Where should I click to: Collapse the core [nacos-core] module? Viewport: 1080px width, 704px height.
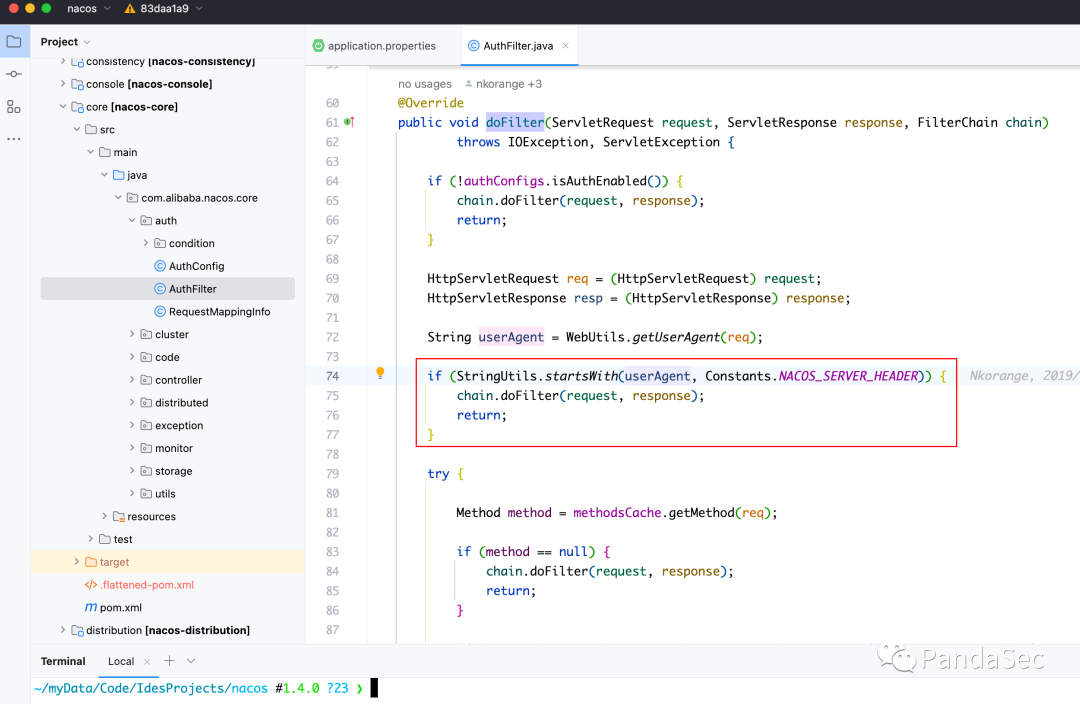63,107
